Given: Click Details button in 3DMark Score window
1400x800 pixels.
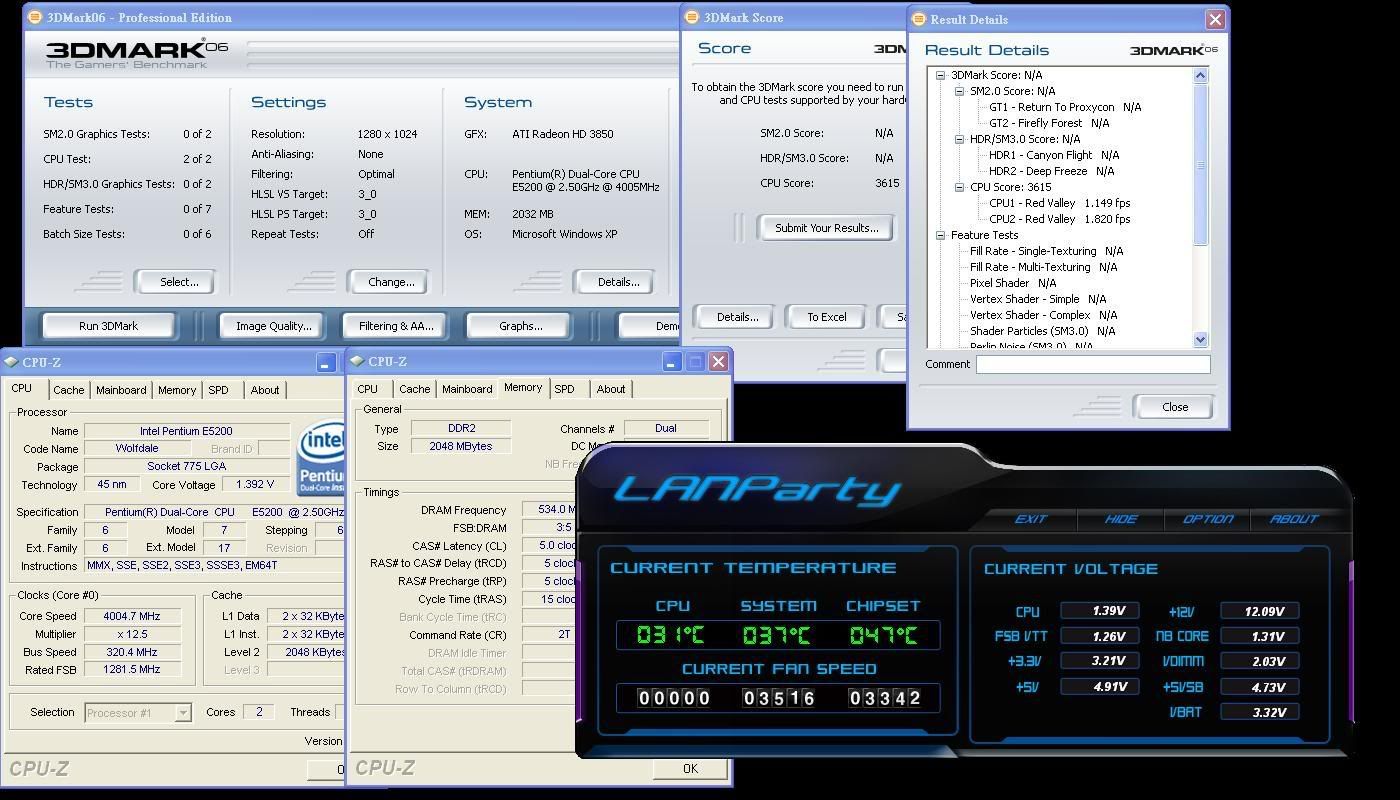Looking at the screenshot, I should coord(737,317).
